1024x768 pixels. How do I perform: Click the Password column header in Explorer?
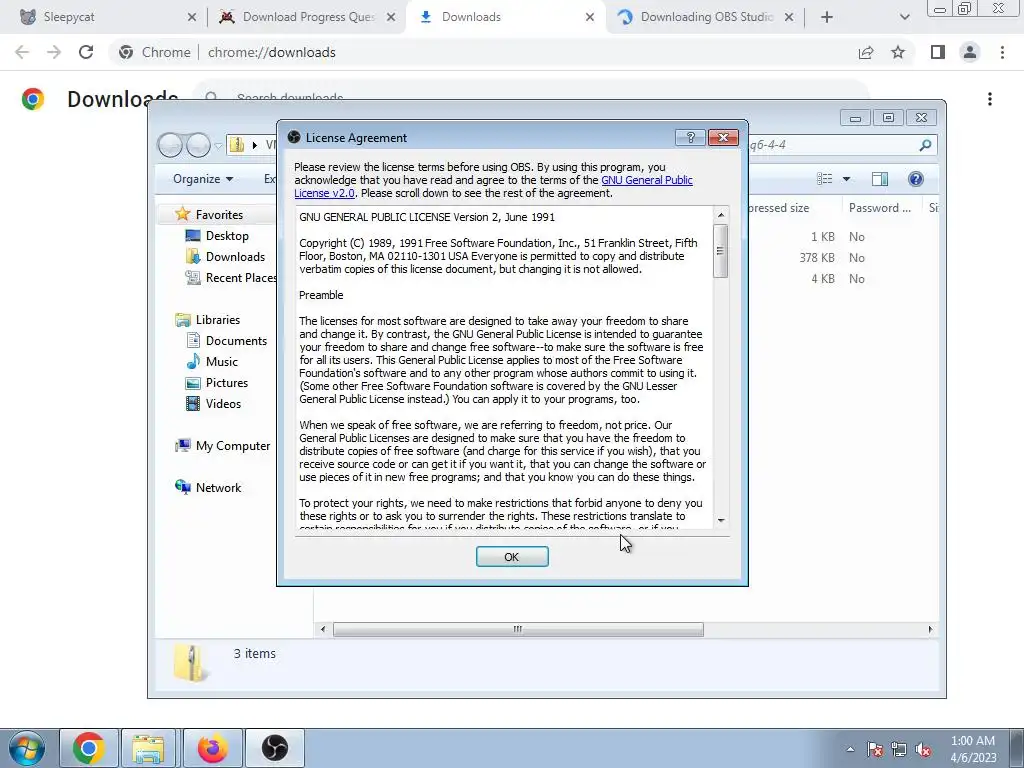tap(880, 208)
